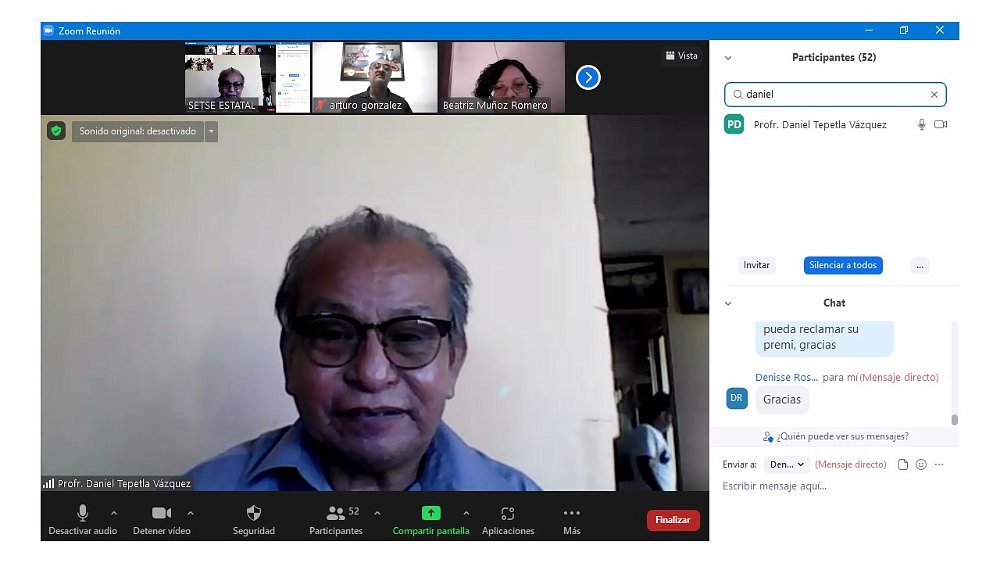Clear the participant search with X

tap(934, 95)
